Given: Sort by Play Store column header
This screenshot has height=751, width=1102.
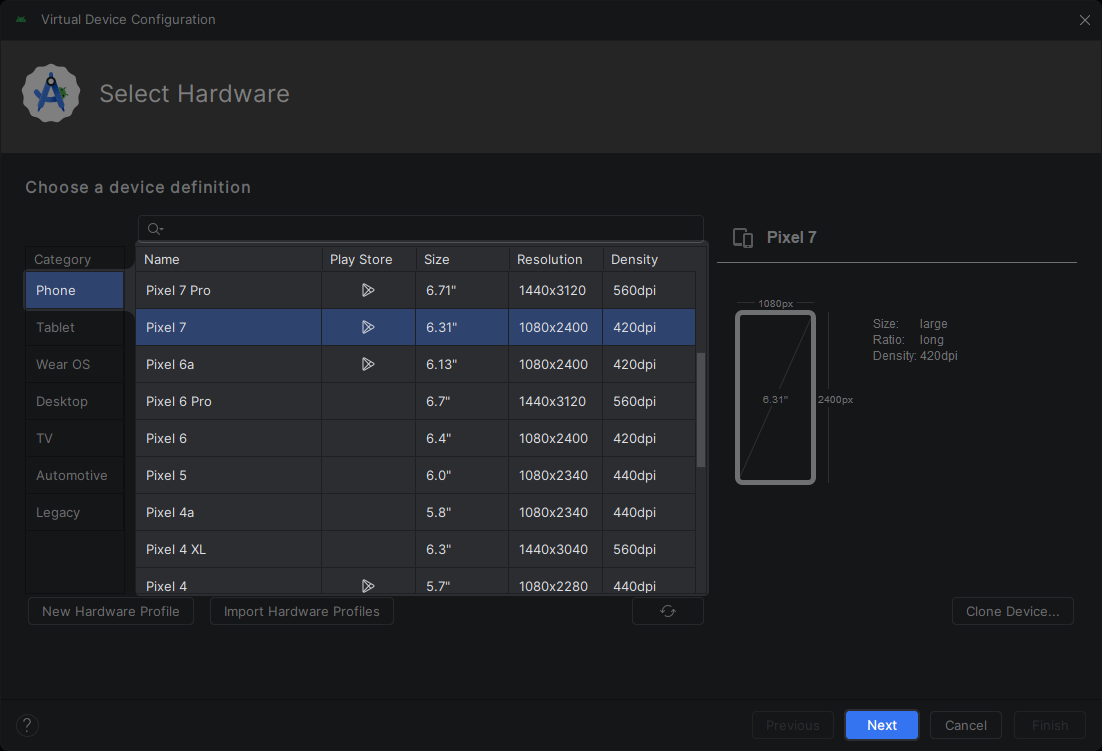Looking at the screenshot, I should pos(369,259).
